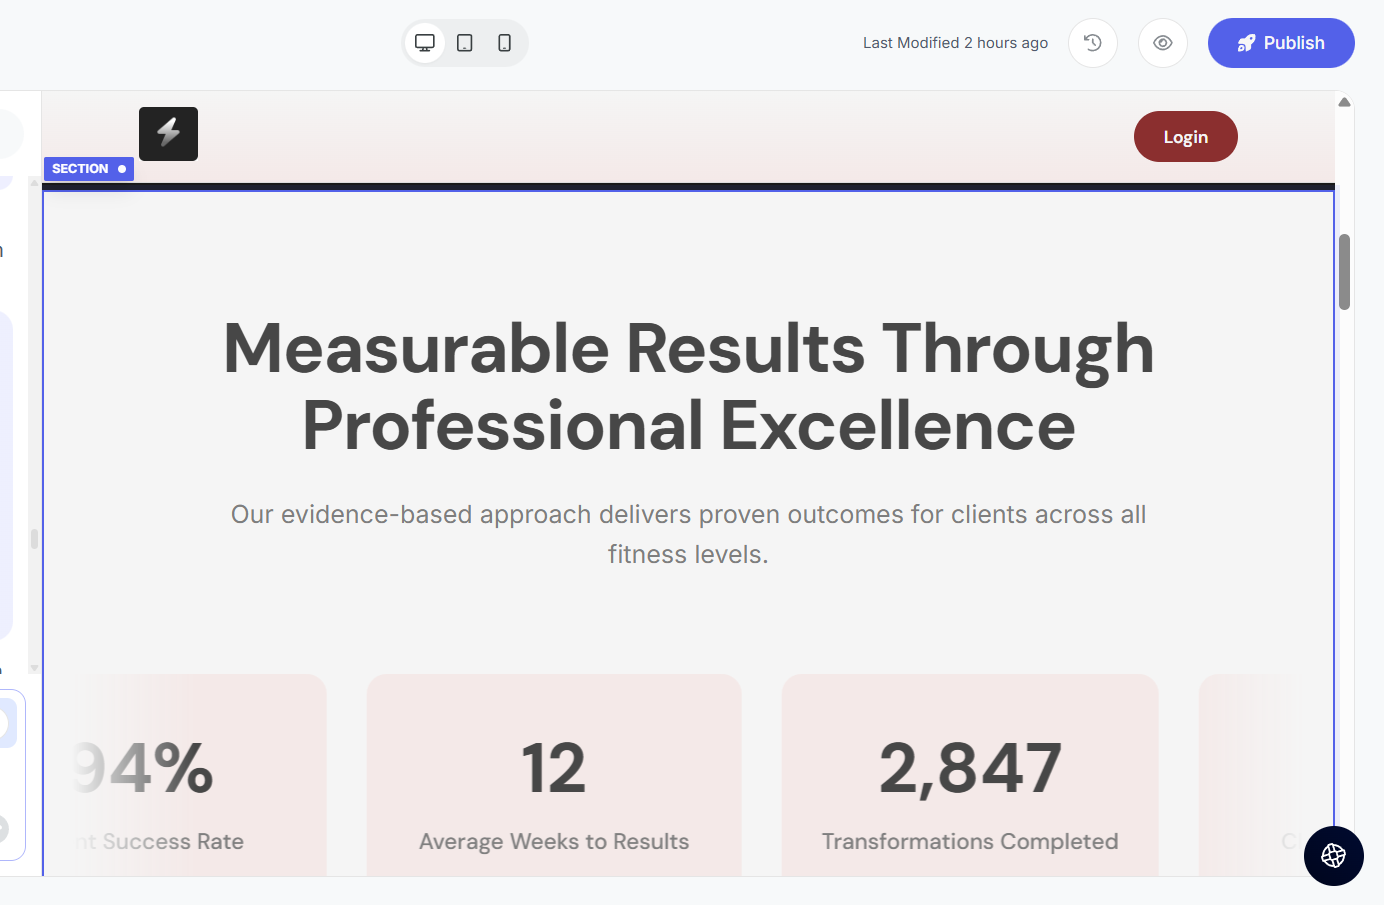Viewport: 1384px width, 905px height.
Task: Select the evidence-based approach paragraph
Action: tap(688, 534)
